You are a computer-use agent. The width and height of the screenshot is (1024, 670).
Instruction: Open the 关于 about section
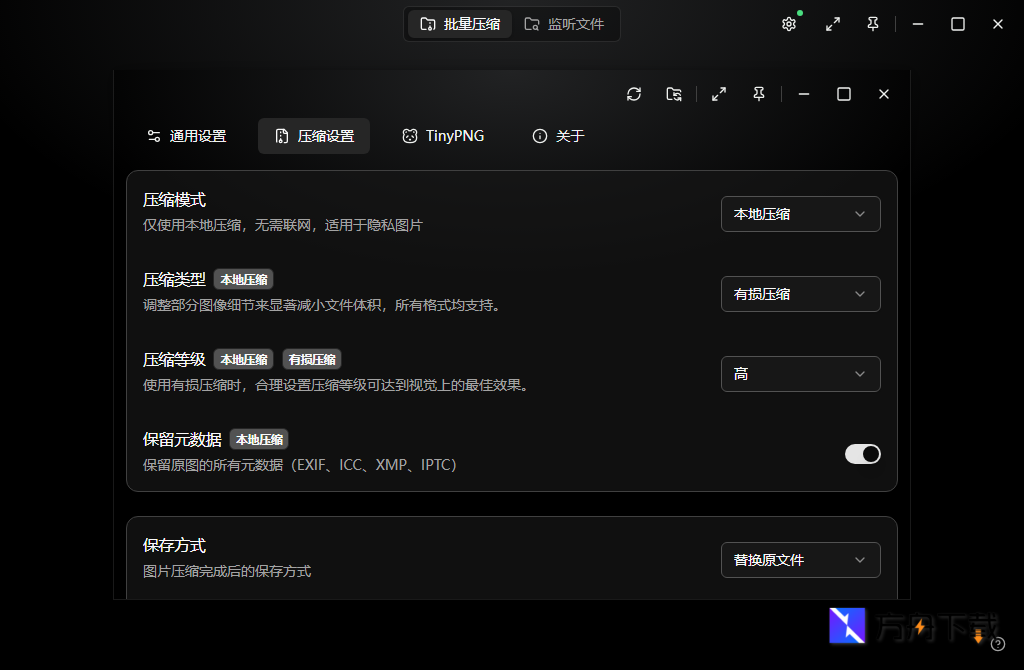coord(557,135)
